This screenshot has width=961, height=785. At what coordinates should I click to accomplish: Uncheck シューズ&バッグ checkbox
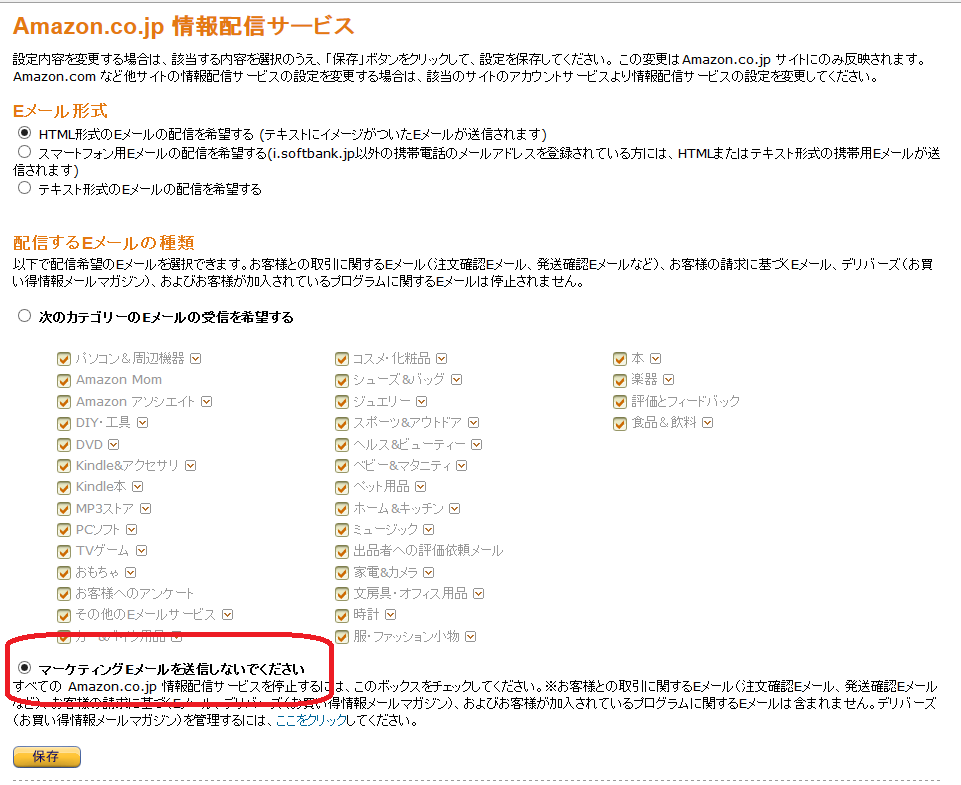342,381
